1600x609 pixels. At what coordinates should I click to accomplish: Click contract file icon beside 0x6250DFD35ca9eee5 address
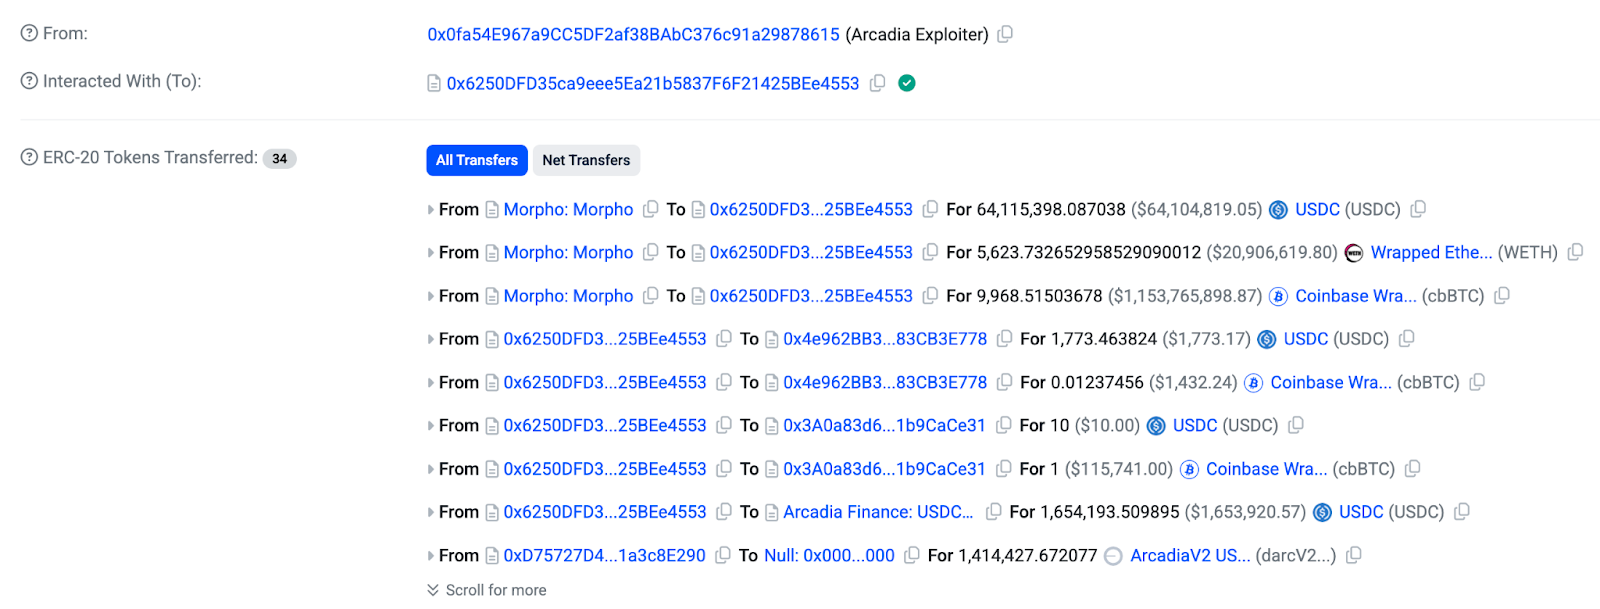[434, 83]
